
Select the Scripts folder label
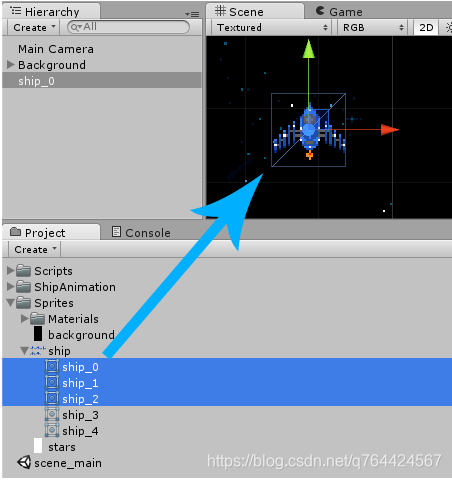click(53, 271)
